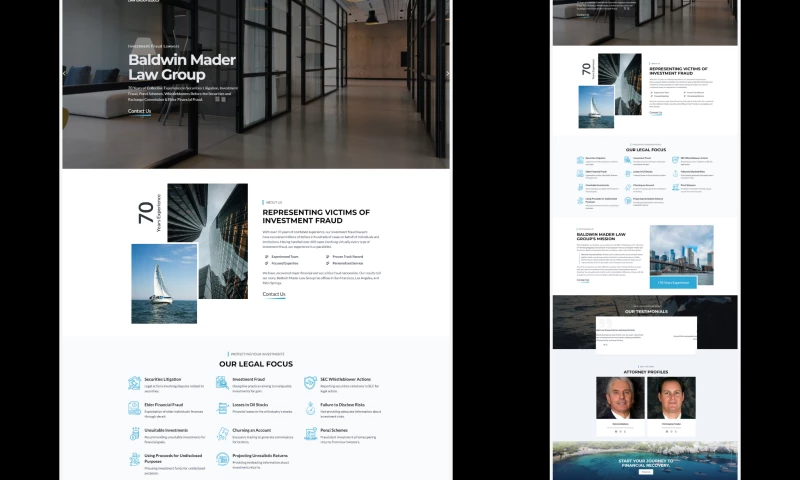Click the Representing Victims of Investment Fraud heading
The width and height of the screenshot is (800, 480).
(x=316, y=216)
